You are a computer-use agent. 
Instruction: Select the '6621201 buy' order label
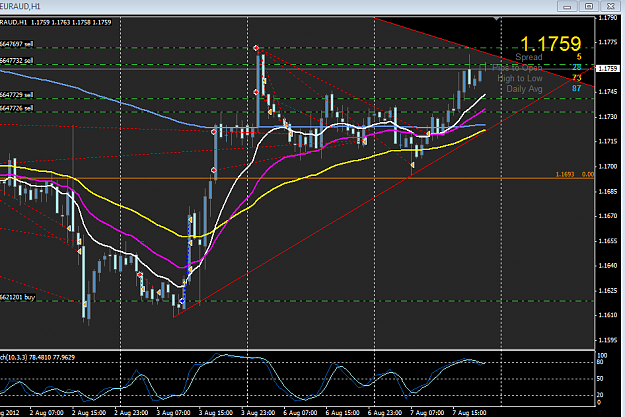click(x=17, y=297)
